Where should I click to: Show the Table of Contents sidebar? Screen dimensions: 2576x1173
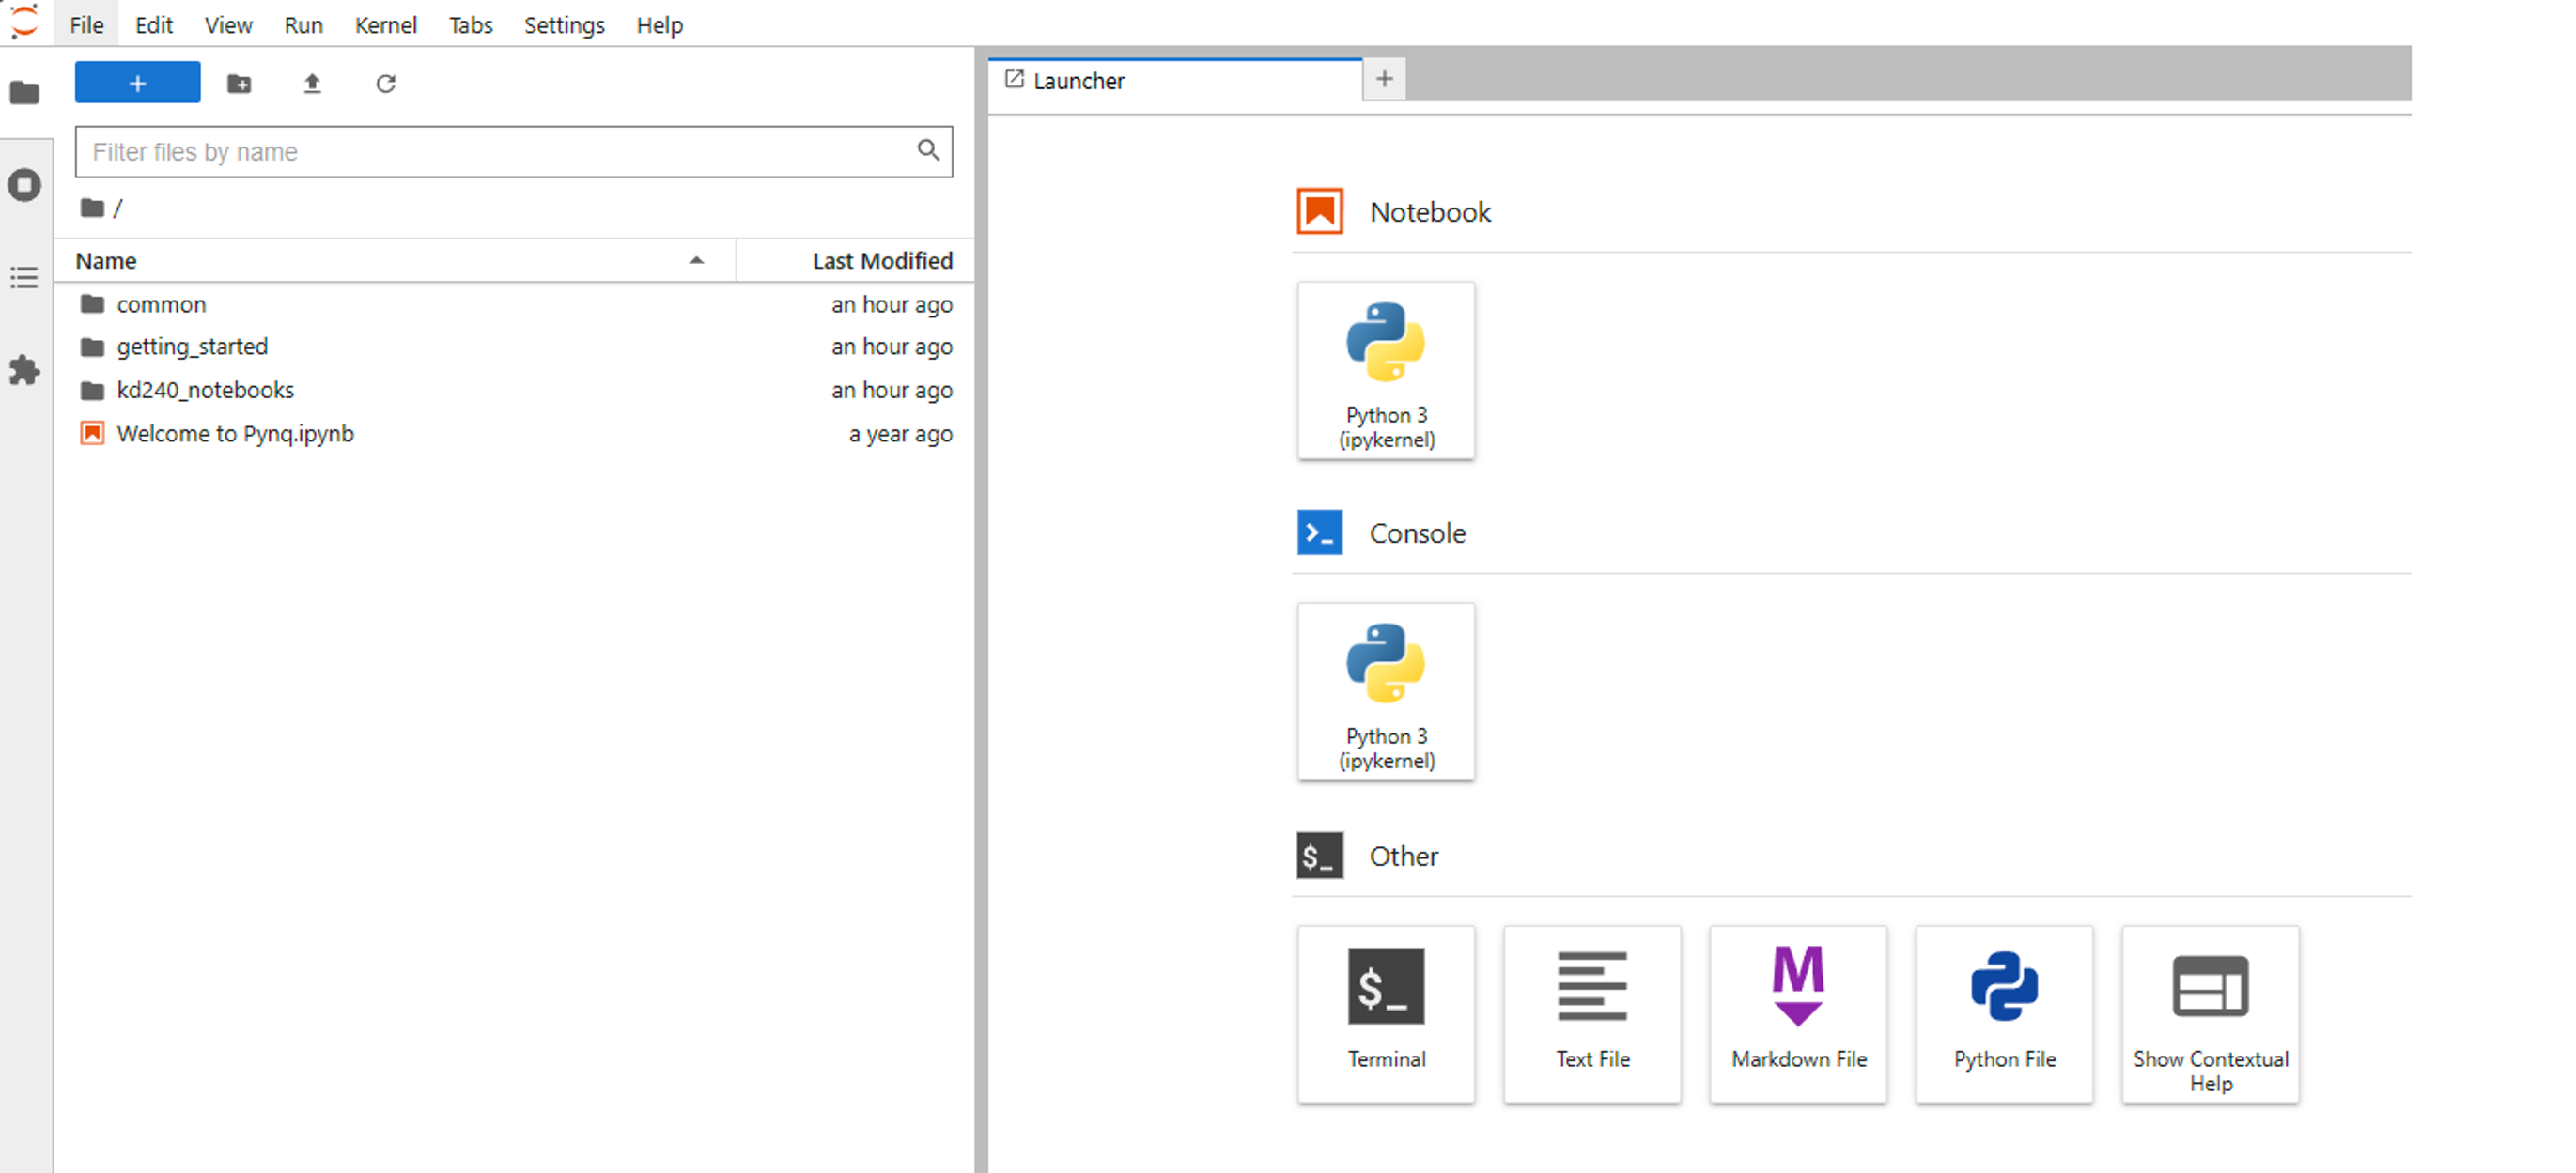click(x=25, y=277)
